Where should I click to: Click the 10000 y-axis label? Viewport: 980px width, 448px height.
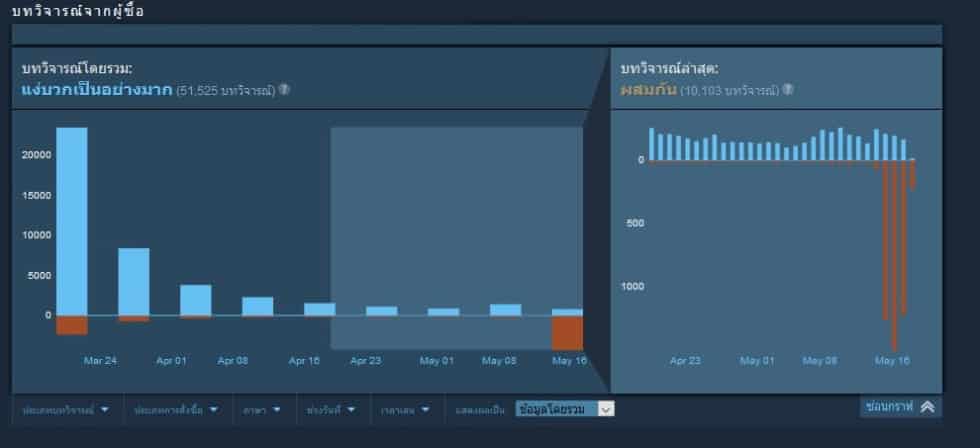click(x=36, y=235)
